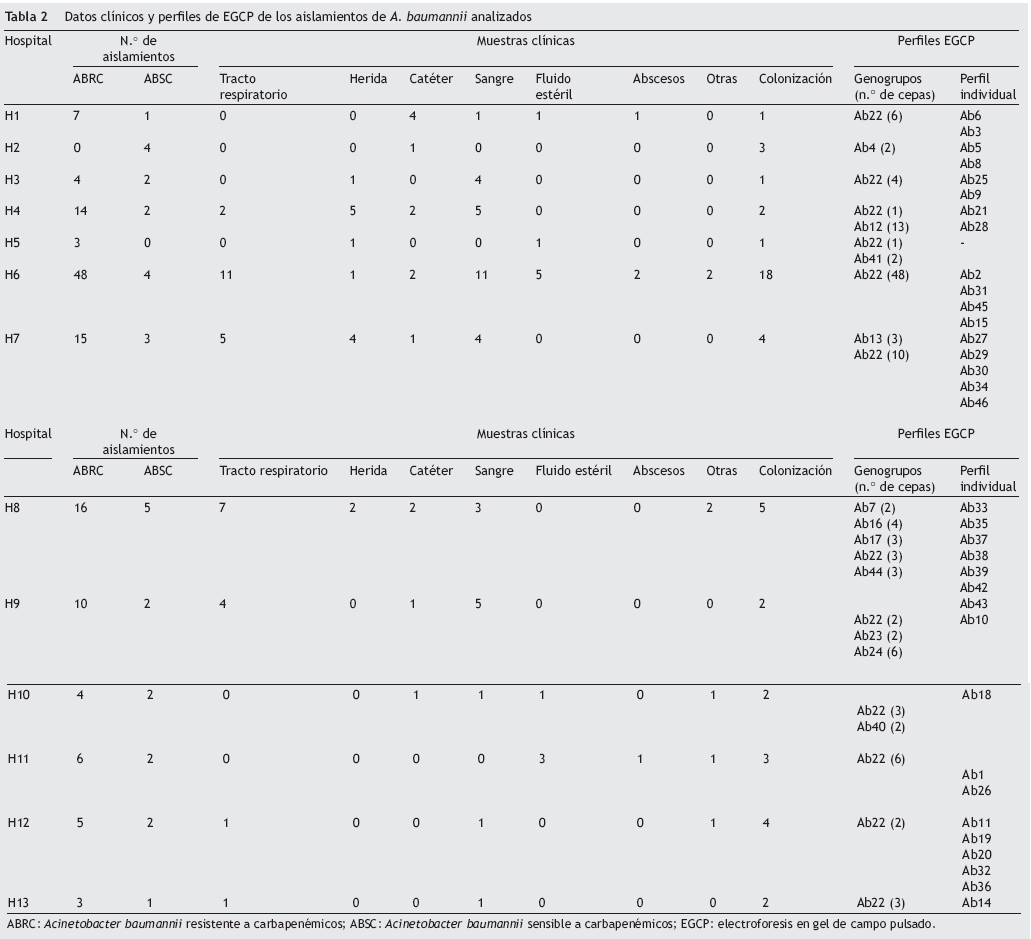Select genogroup entry 'Ab16 (4)'
The height and width of the screenshot is (939, 1031).
point(877,524)
